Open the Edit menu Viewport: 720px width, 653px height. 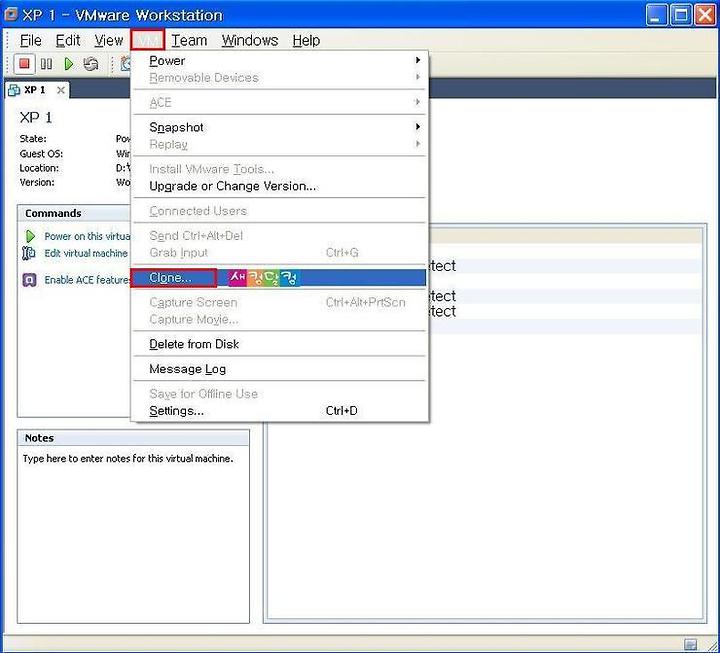[x=68, y=40]
